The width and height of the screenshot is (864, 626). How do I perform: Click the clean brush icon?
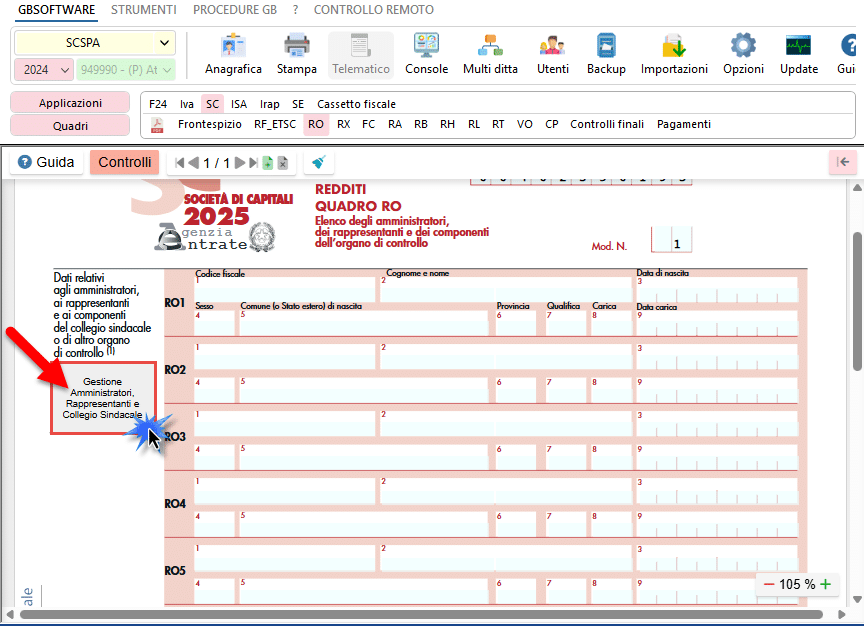tap(318, 163)
